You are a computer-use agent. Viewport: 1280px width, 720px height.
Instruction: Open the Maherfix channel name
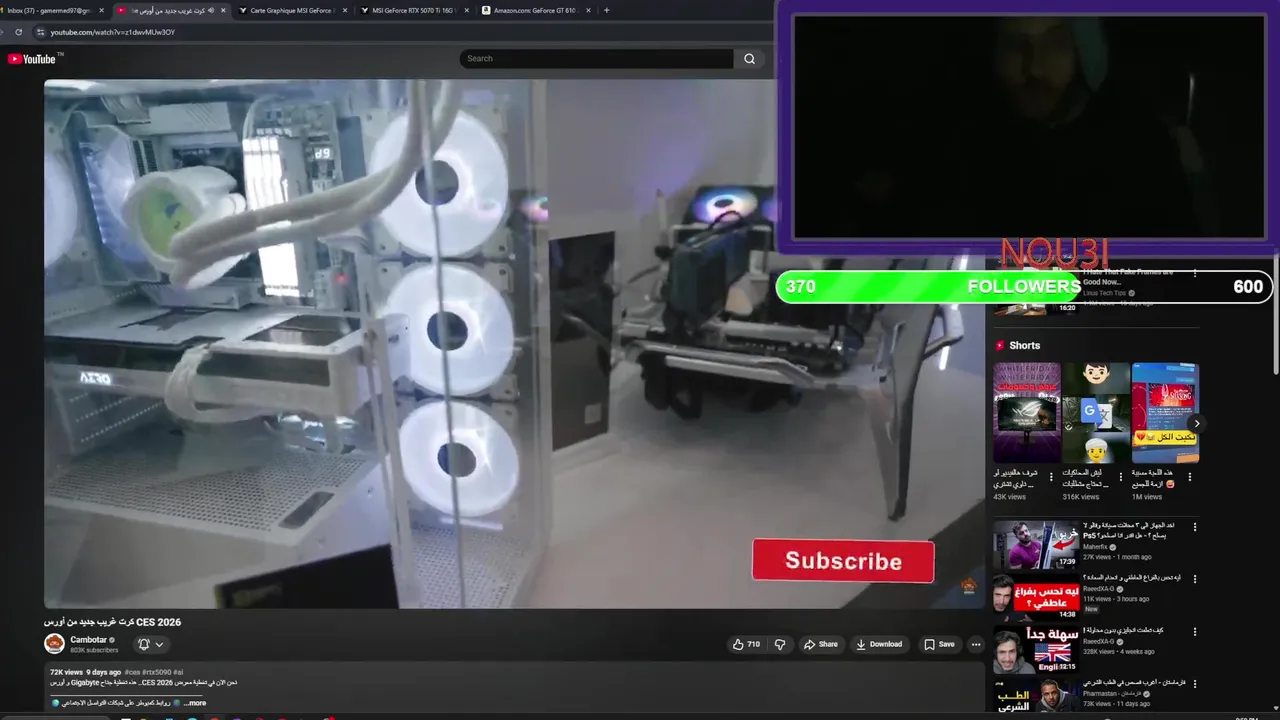(1095, 547)
